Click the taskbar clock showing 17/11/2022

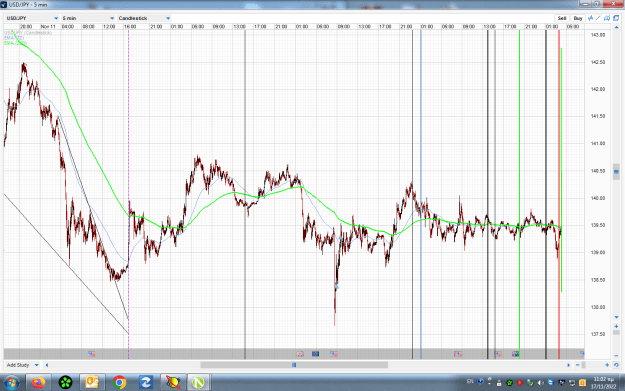point(603,383)
